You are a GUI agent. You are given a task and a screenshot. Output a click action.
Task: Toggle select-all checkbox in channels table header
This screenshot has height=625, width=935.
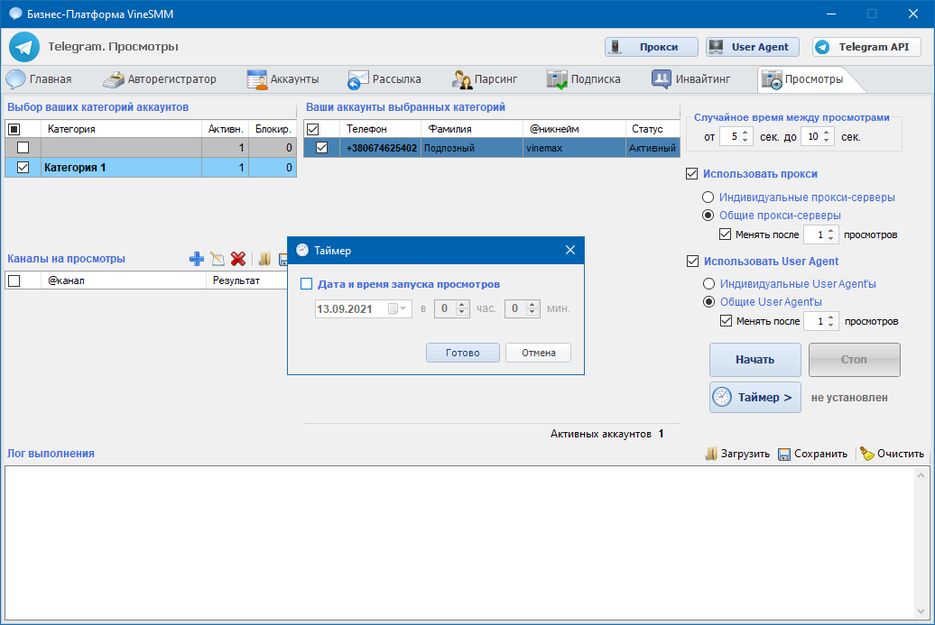[x=14, y=280]
